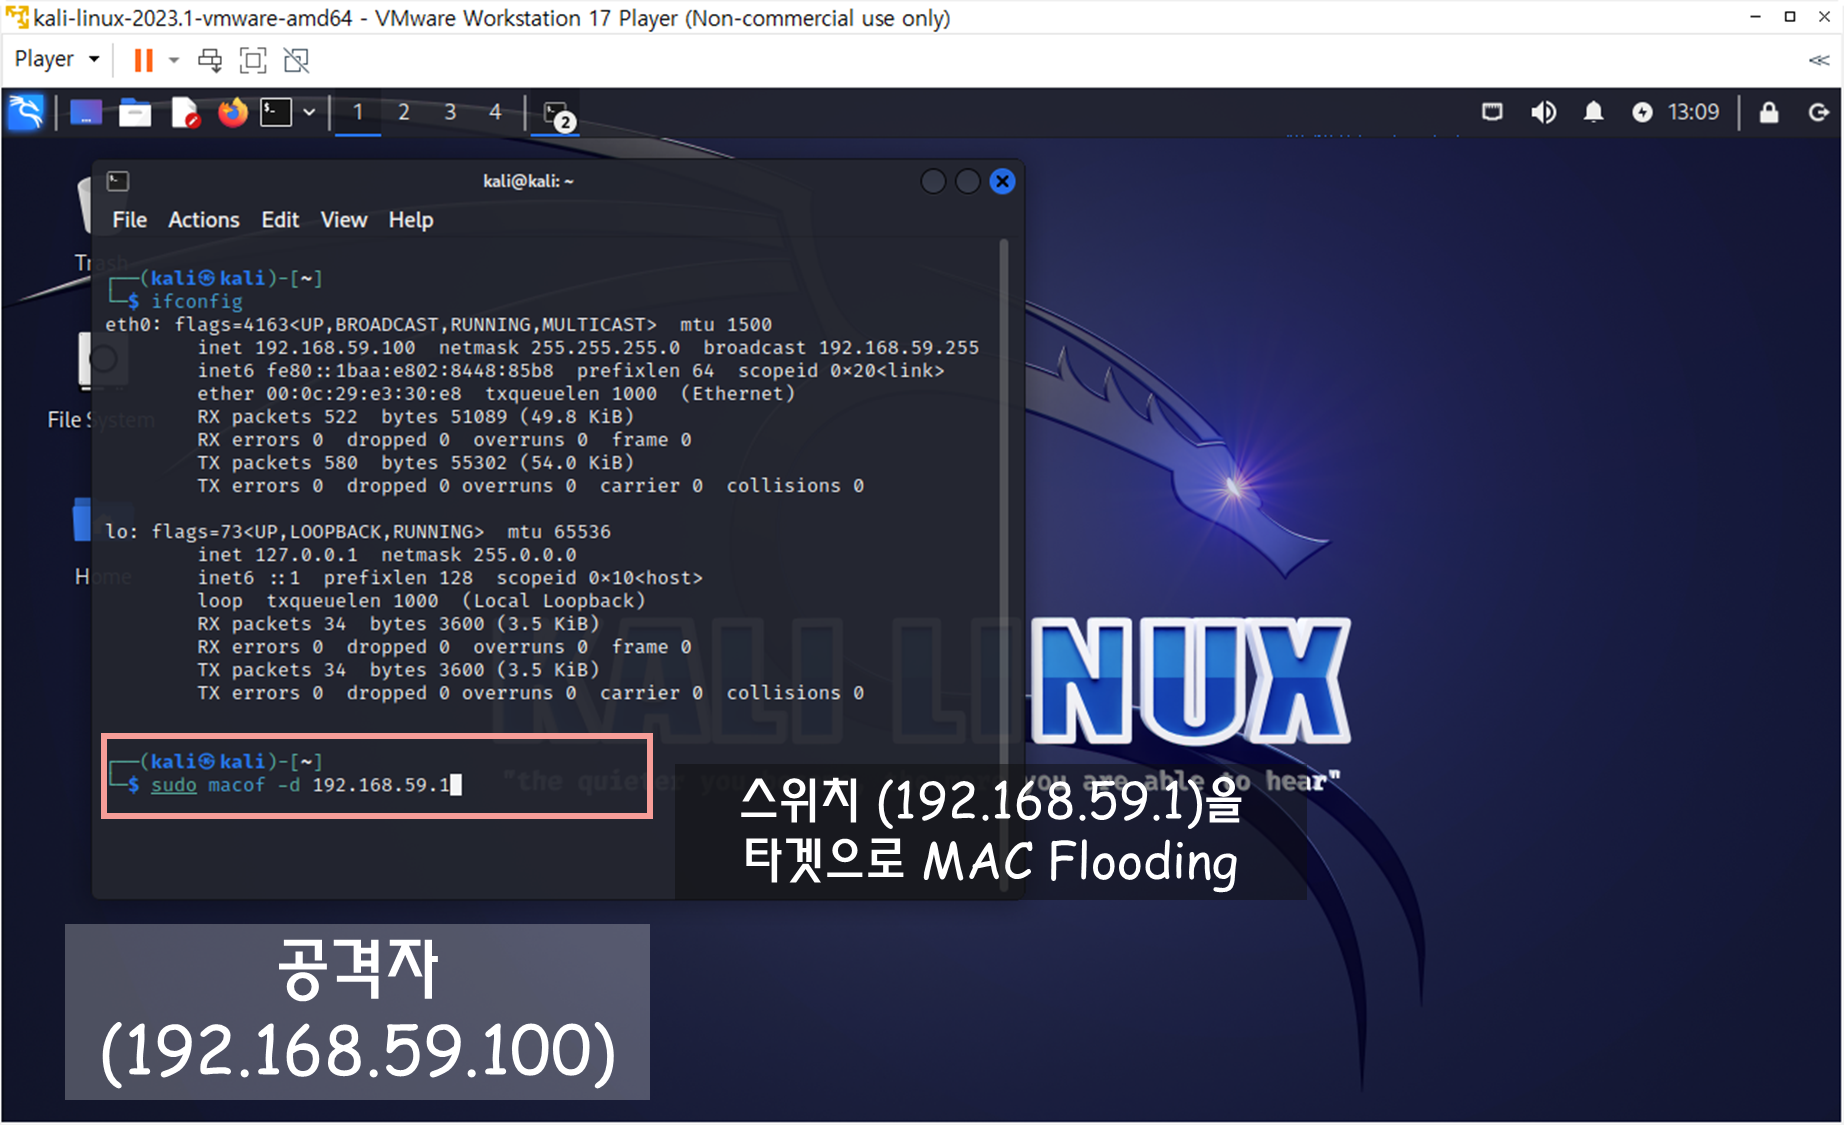Close the kali@kali terminal window
The image size is (1844, 1132).
pyautogui.click(x=1002, y=181)
